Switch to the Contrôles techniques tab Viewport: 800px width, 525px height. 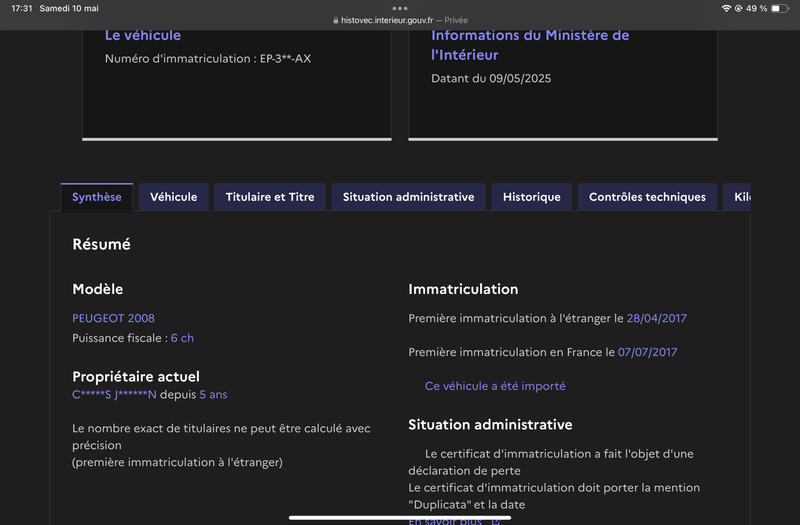coord(647,197)
